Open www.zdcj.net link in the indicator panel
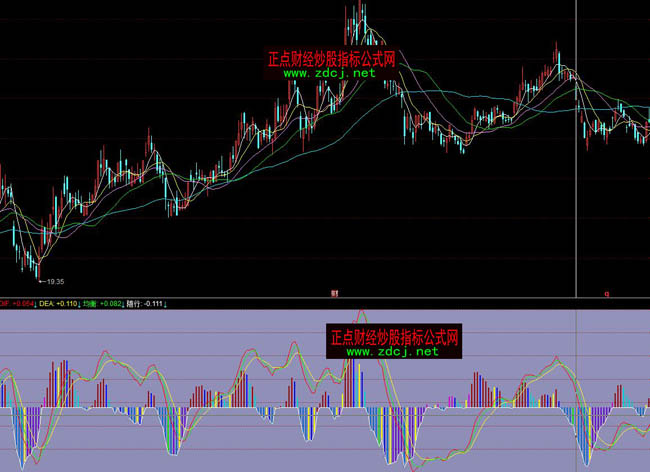This screenshot has height=472, width=650. [392, 351]
